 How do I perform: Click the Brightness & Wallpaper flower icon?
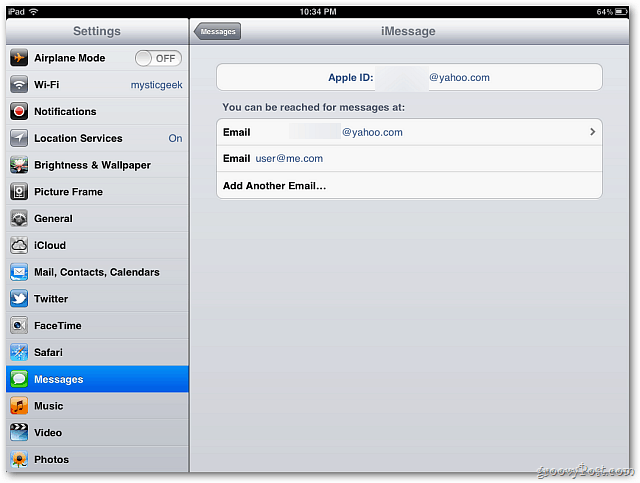click(19, 165)
